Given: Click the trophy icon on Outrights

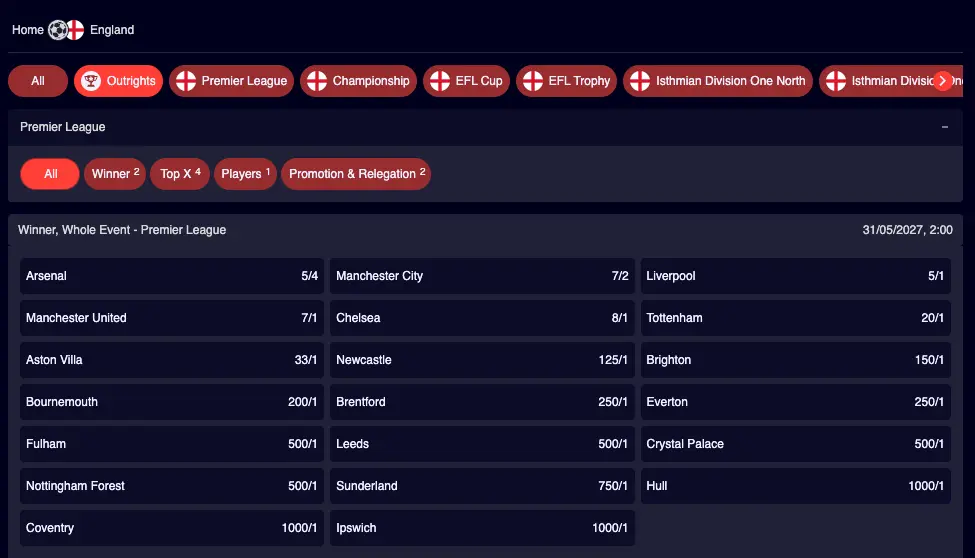Looking at the screenshot, I should point(91,81).
